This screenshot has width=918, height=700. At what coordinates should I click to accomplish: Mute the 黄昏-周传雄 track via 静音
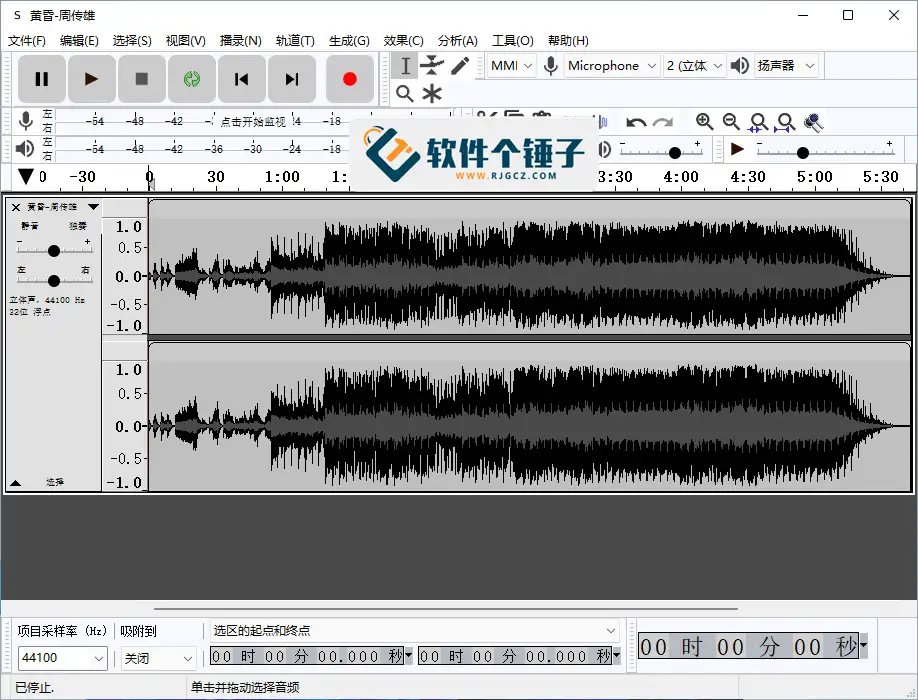point(30,227)
